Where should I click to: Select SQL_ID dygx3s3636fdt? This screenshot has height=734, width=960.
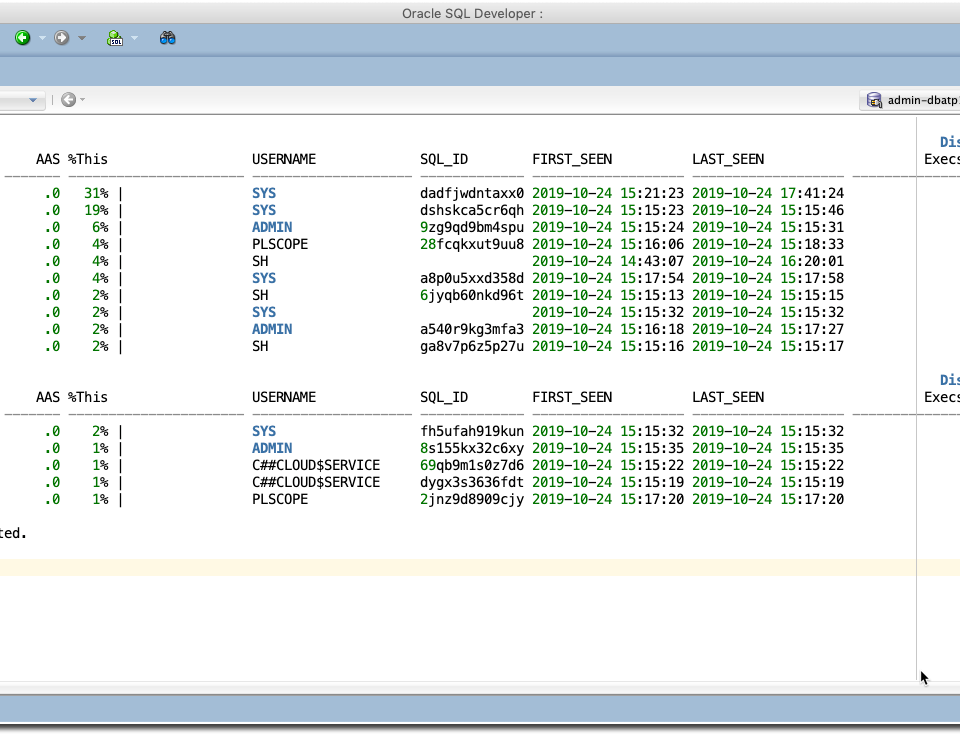coord(471,482)
